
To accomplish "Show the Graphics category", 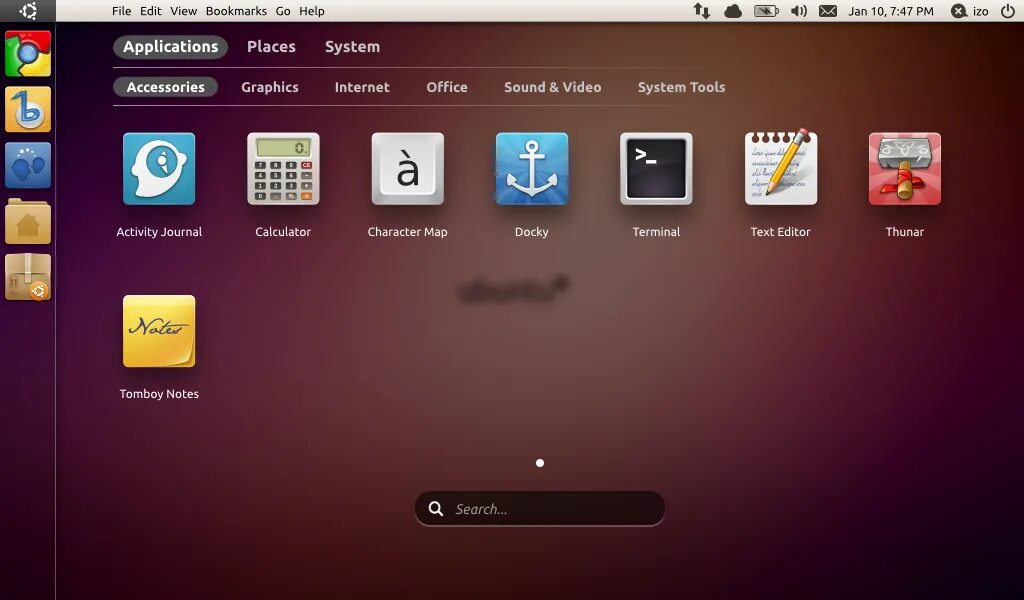I will tap(270, 87).
